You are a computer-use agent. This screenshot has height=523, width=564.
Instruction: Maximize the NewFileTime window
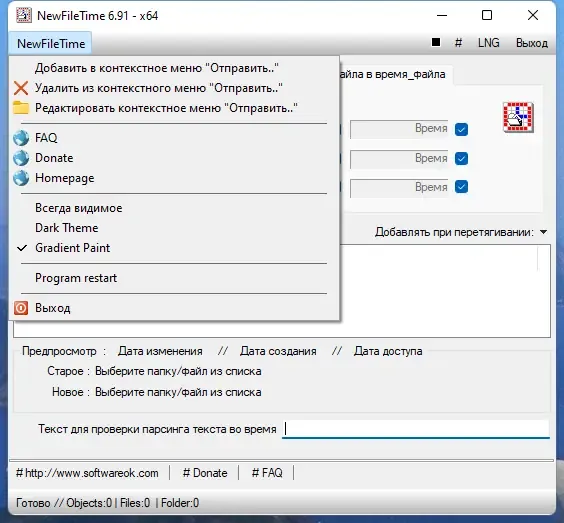click(487, 15)
